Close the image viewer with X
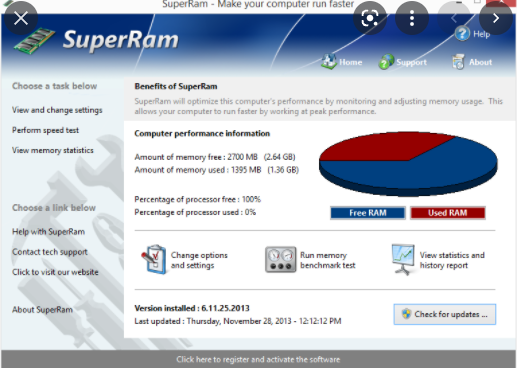The width and height of the screenshot is (517, 368). [x=21, y=18]
